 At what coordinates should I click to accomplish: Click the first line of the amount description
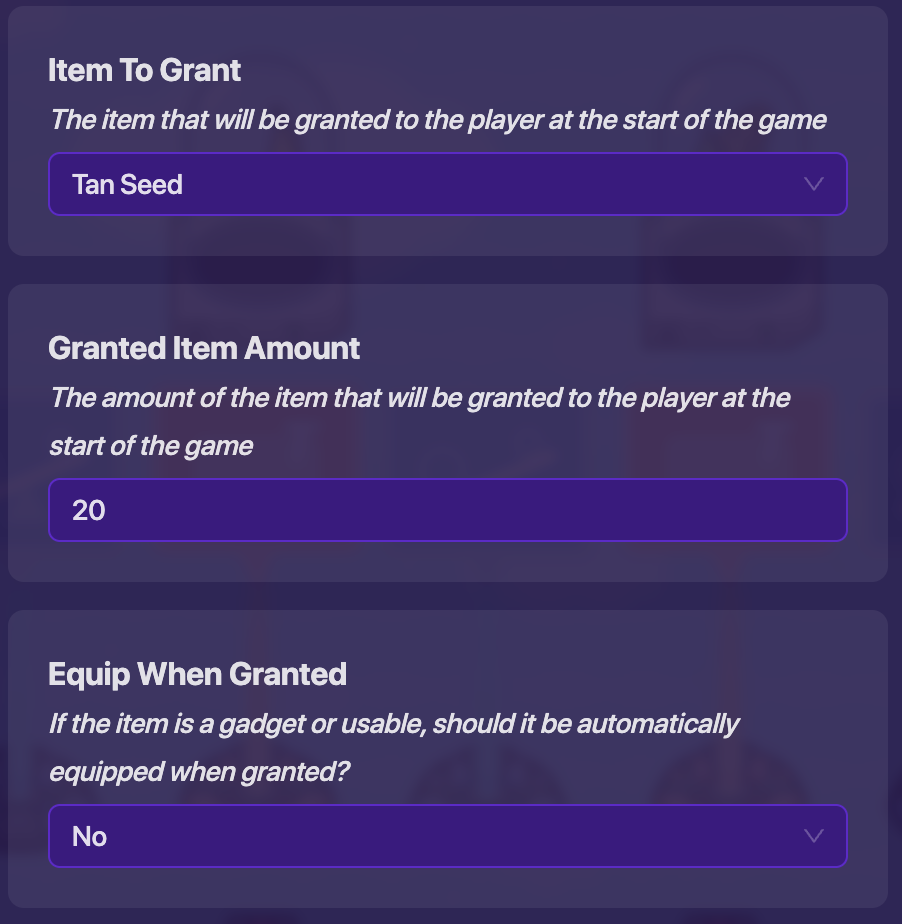420,398
